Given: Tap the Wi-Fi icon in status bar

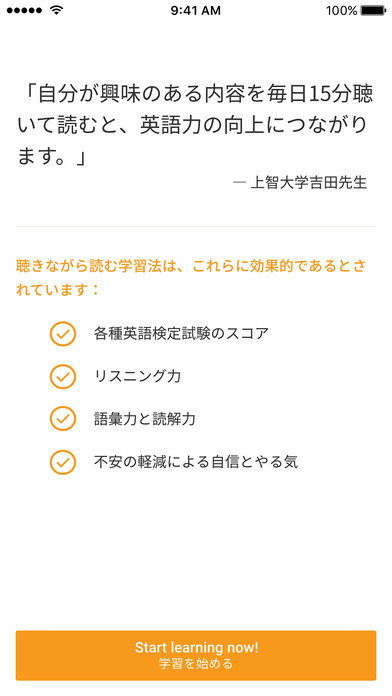Looking at the screenshot, I should 56,10.
